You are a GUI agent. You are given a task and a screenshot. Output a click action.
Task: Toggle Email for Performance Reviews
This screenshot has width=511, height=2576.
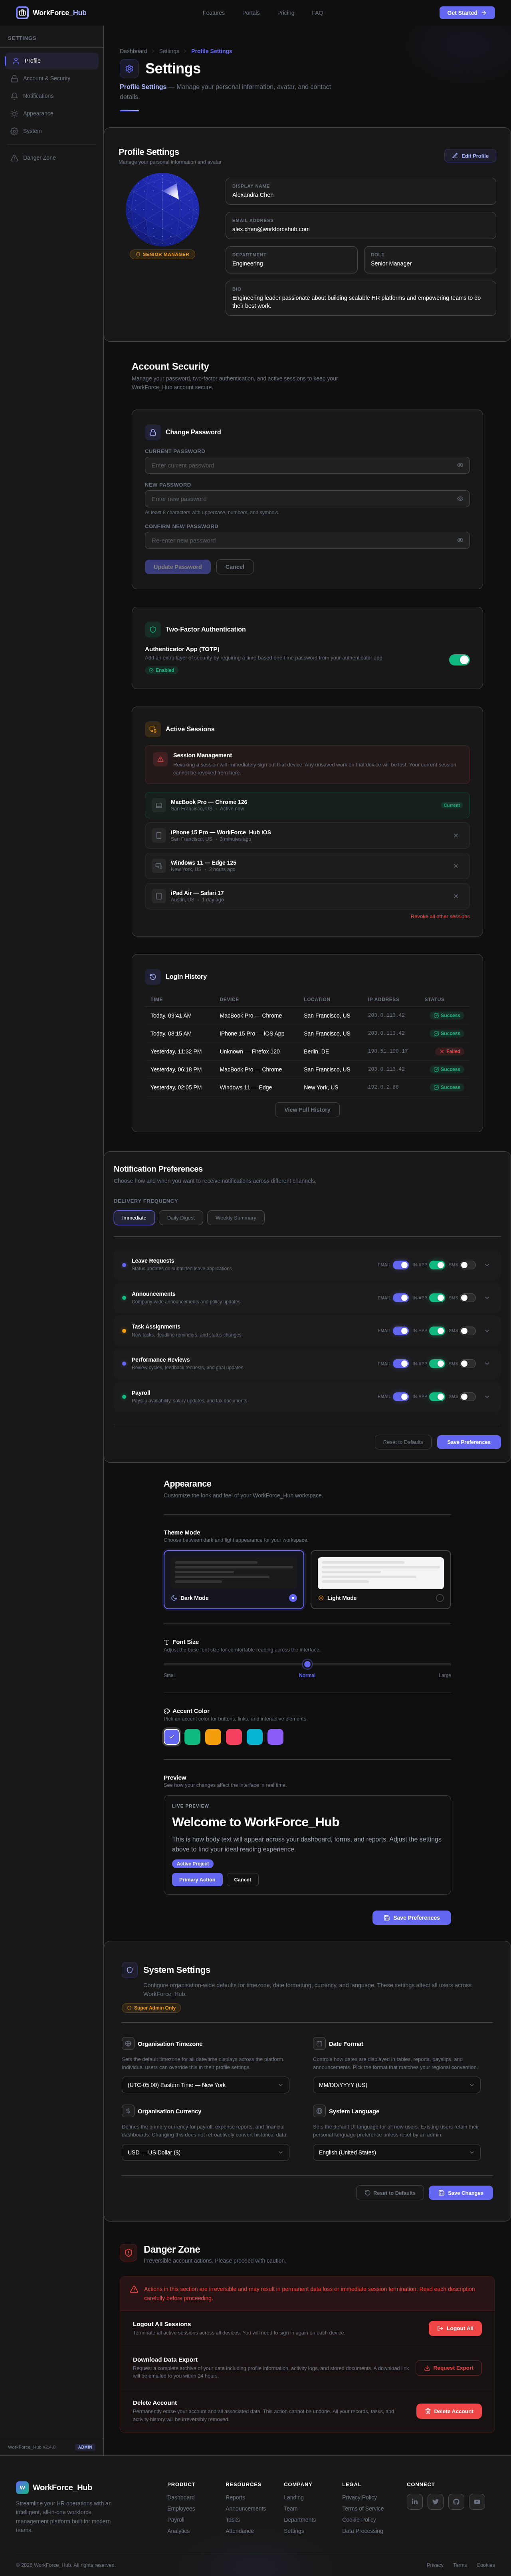(x=401, y=1364)
